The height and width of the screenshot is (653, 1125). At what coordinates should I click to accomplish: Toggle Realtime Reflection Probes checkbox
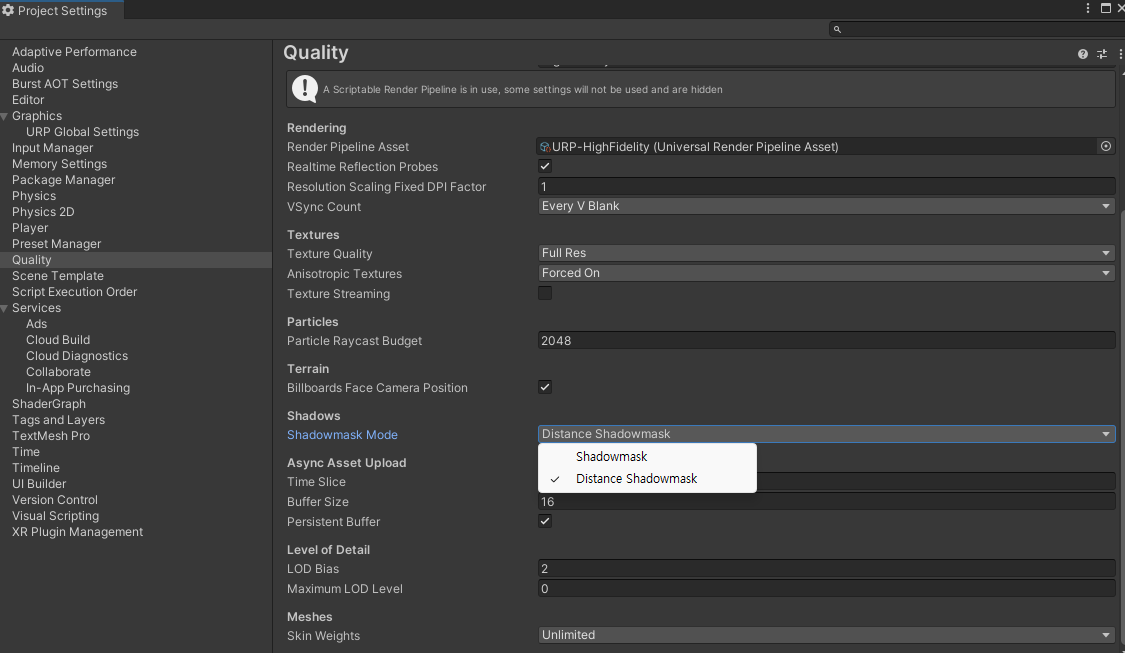tap(545, 166)
